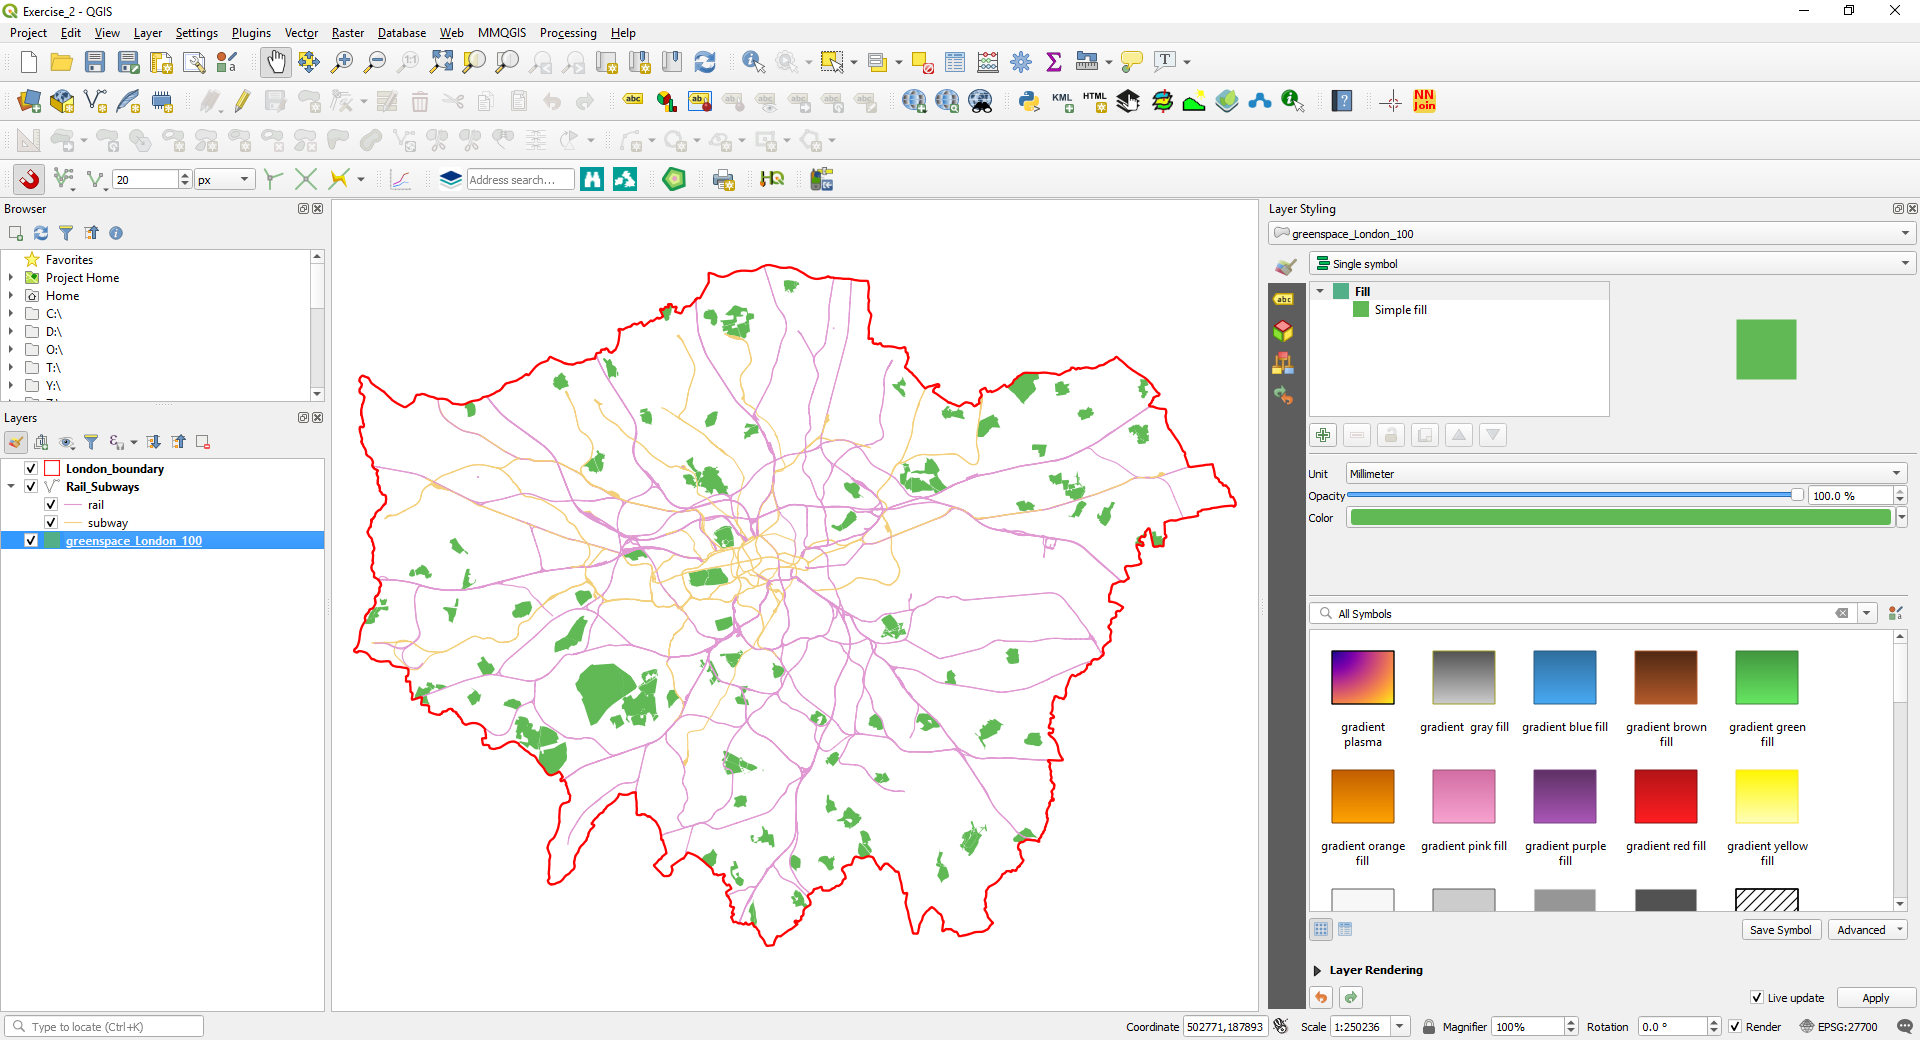Viewport: 1920px width, 1040px height.
Task: Click the Filter Browser funnel icon
Action: click(x=66, y=233)
